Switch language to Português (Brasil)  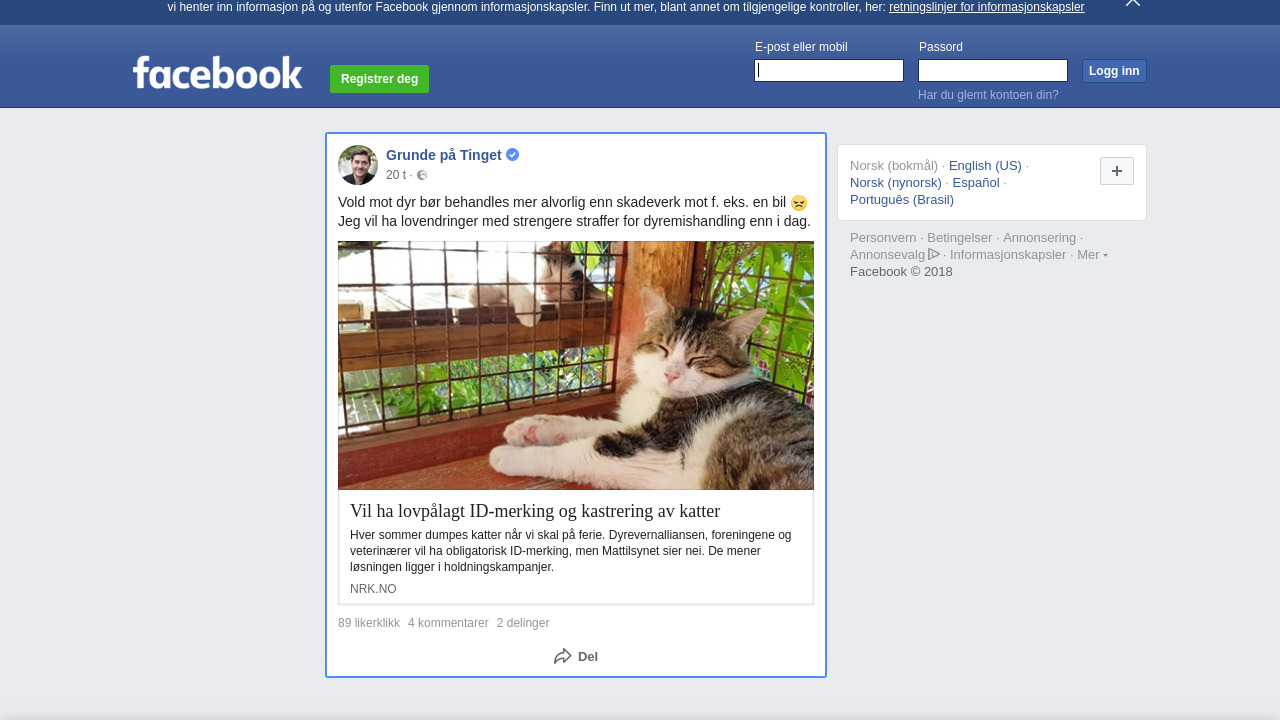click(x=902, y=200)
